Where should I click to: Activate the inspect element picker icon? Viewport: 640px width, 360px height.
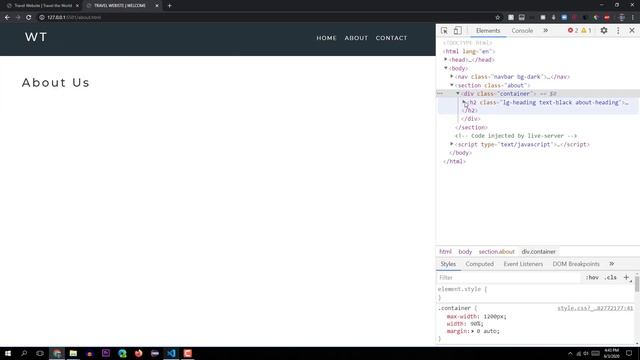(444, 31)
